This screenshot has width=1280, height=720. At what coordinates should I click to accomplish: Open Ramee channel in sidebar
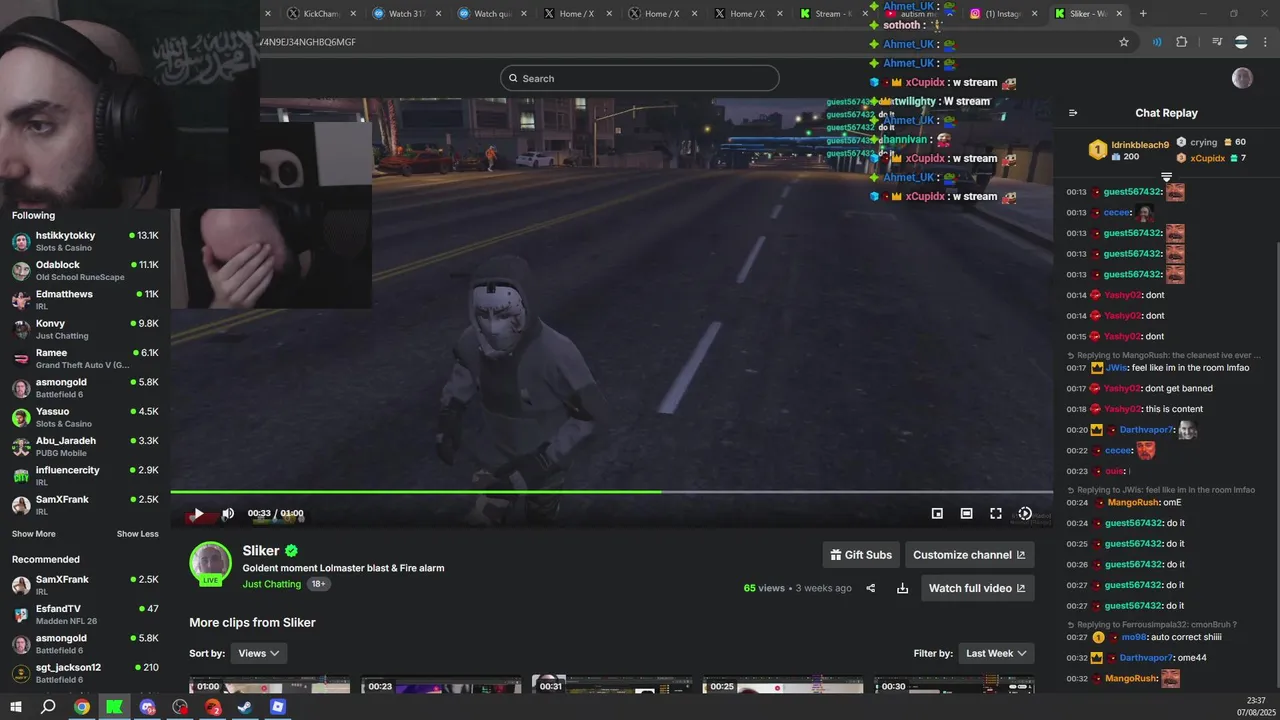[85, 358]
